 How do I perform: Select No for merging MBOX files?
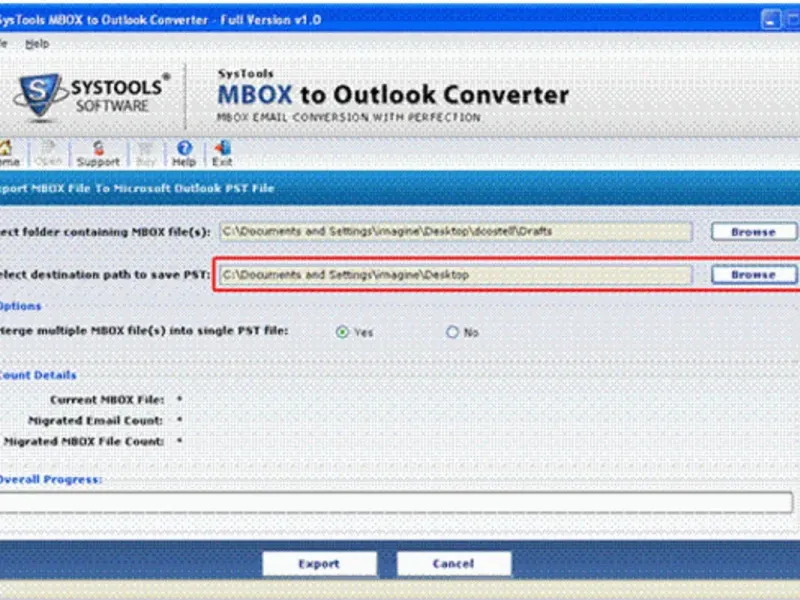tap(452, 332)
